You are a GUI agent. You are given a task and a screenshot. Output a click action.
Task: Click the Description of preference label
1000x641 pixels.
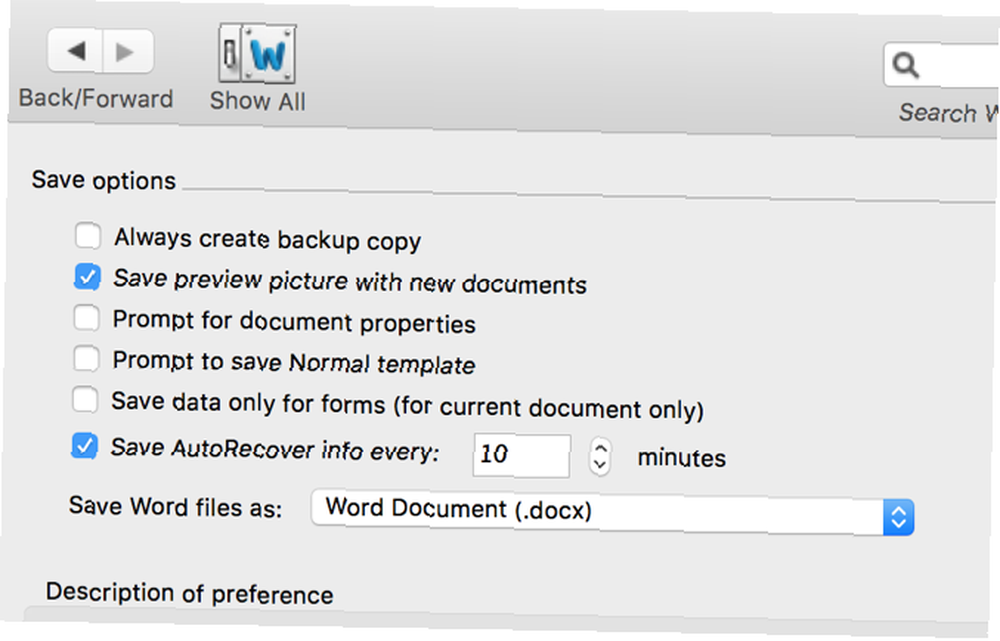(189, 593)
